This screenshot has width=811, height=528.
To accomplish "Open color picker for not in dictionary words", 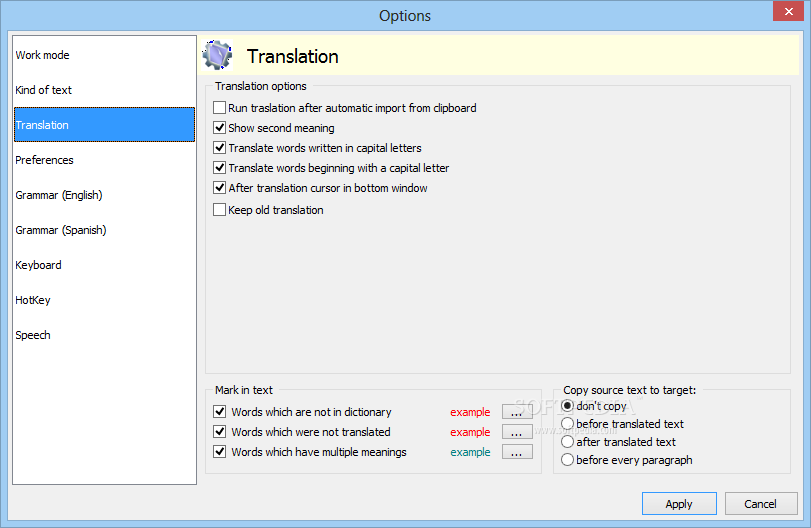I will click(x=517, y=412).
